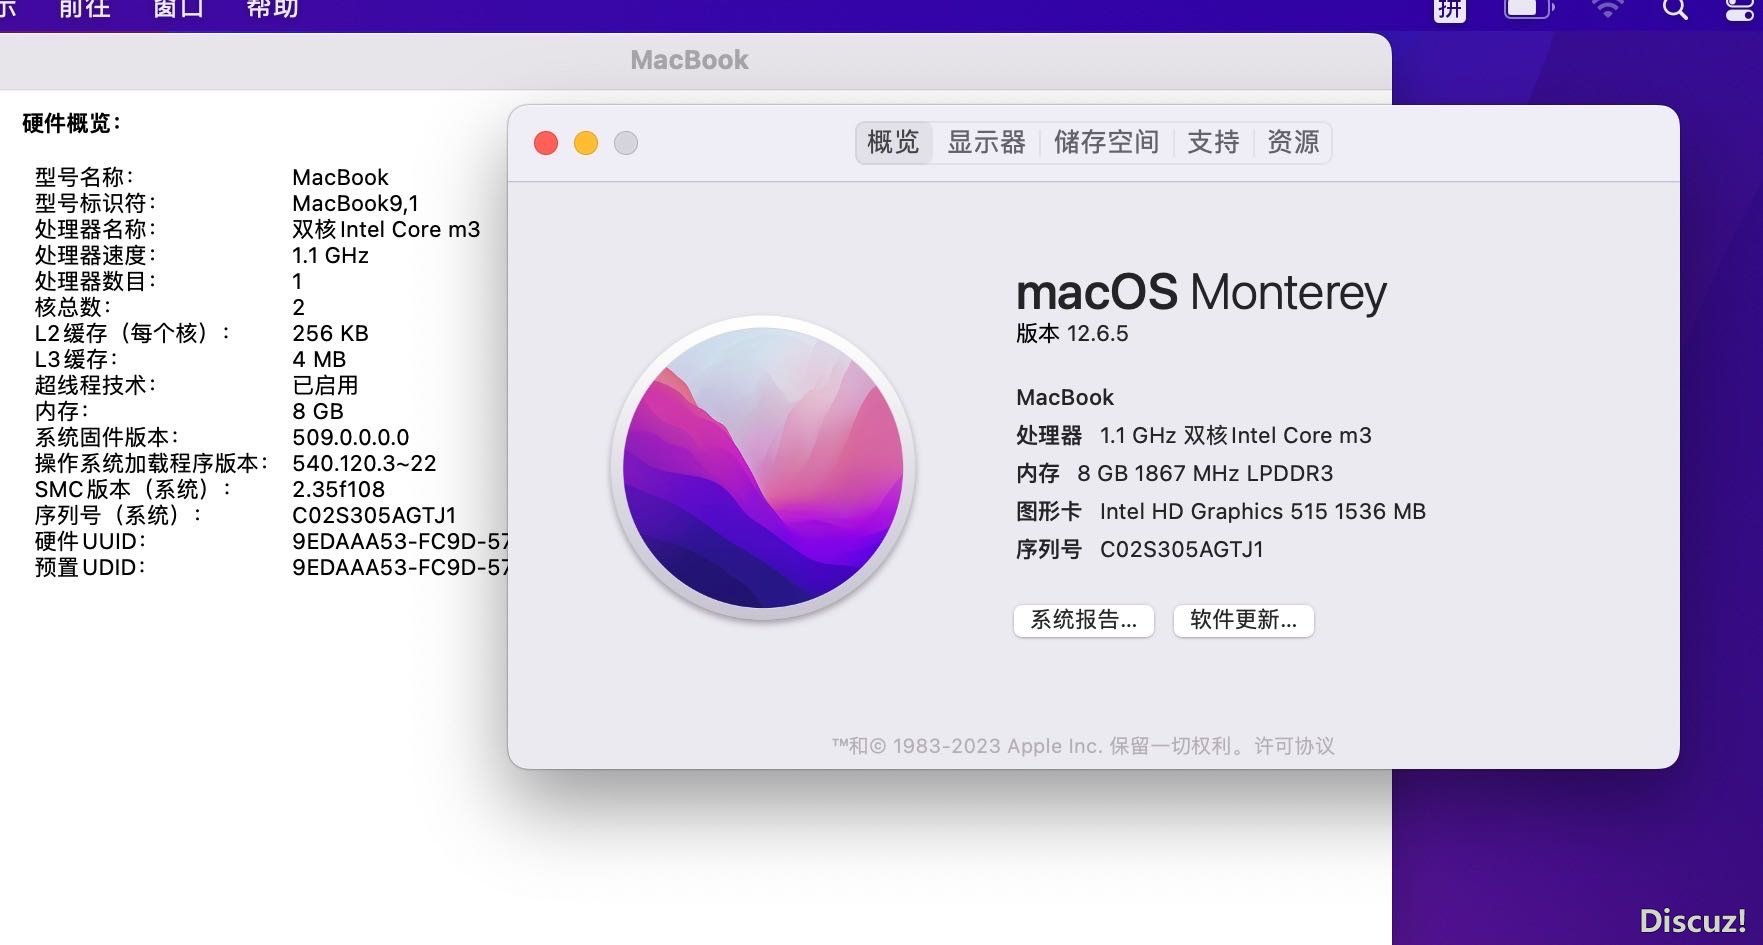Click the 8 GB 1867 MHz LPDDR3 memory value
This screenshot has width=1763, height=945.
(1205, 473)
